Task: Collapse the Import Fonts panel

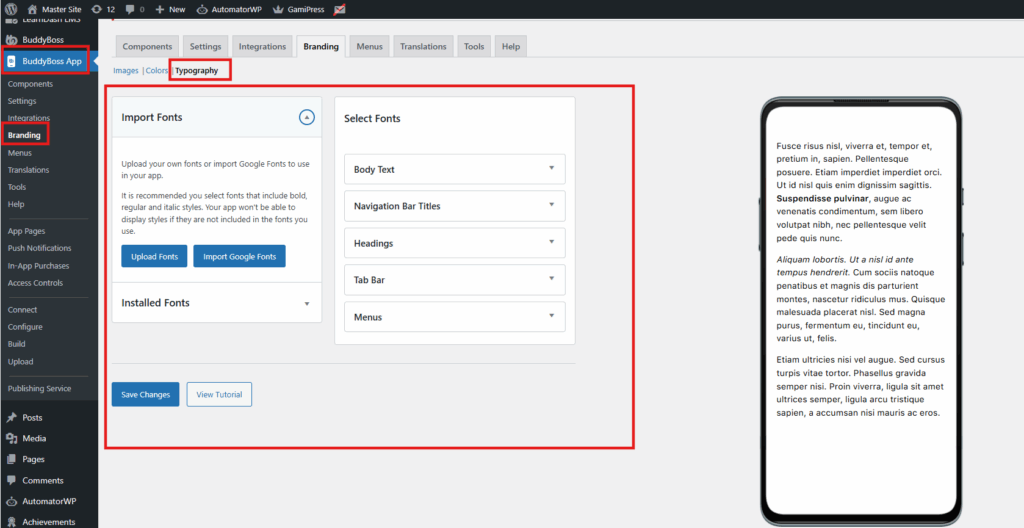Action: click(307, 117)
